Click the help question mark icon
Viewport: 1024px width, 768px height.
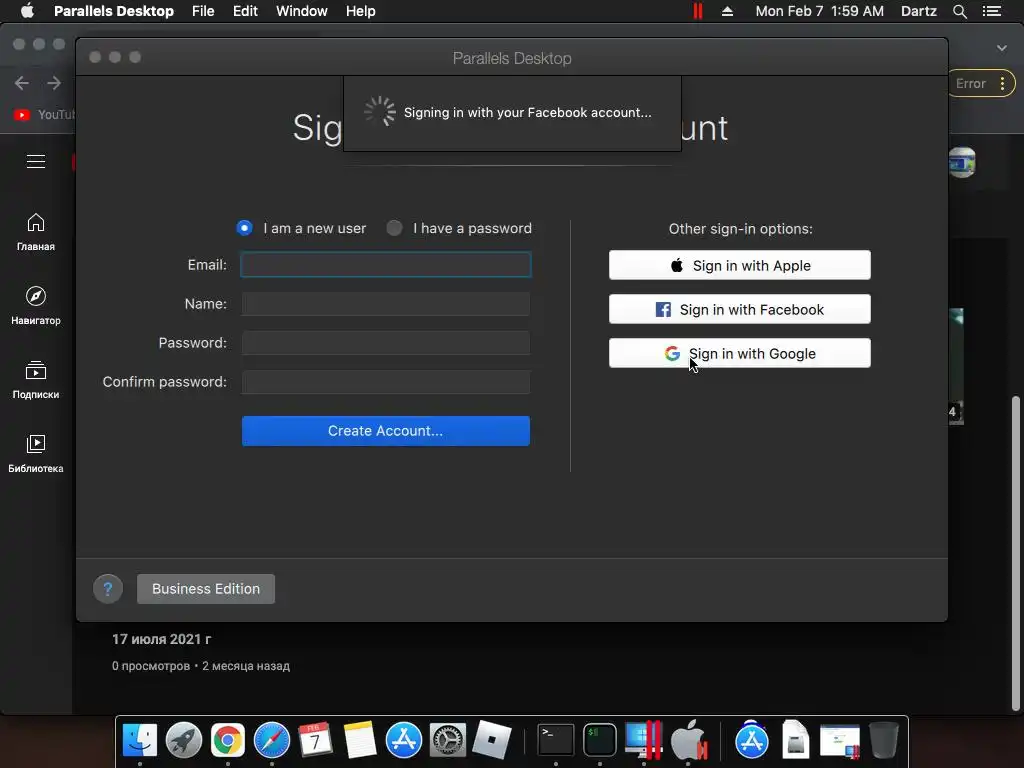click(108, 589)
